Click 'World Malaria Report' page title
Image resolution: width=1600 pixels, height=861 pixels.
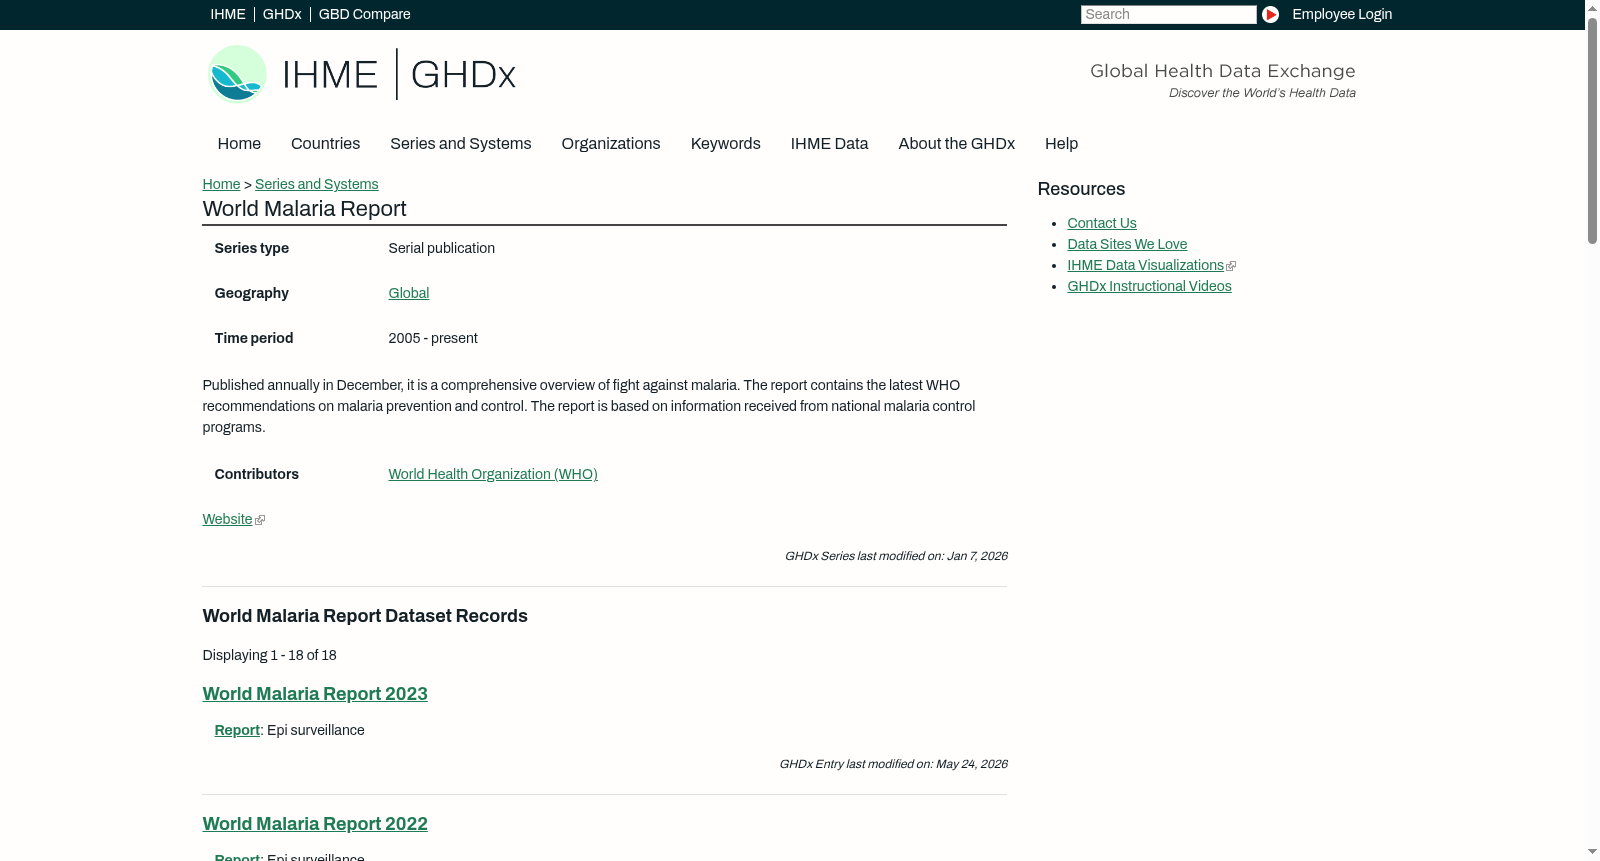[x=304, y=209]
